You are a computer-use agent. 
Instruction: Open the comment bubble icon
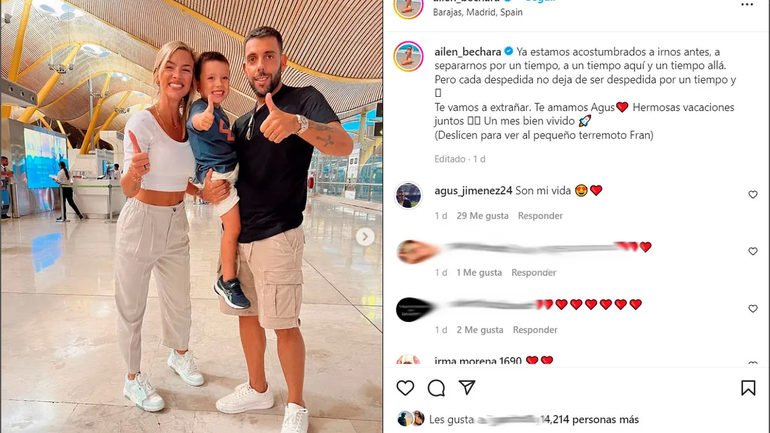click(x=436, y=388)
